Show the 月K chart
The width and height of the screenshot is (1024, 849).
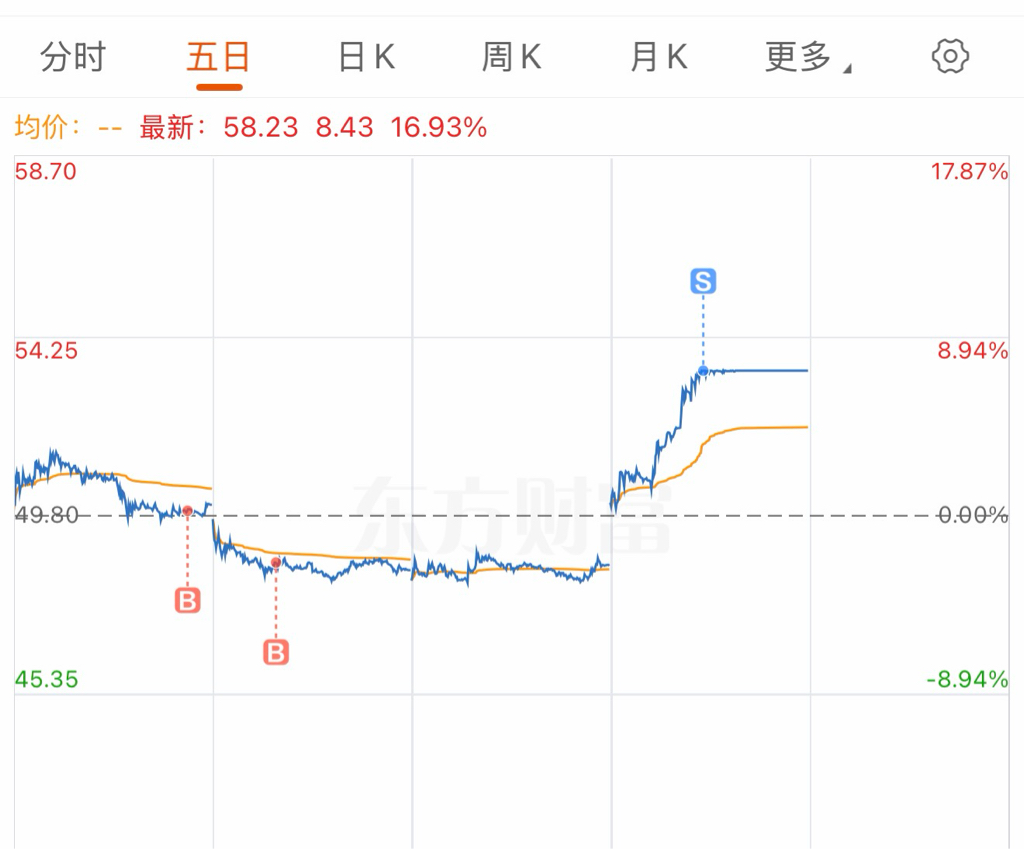tap(658, 57)
